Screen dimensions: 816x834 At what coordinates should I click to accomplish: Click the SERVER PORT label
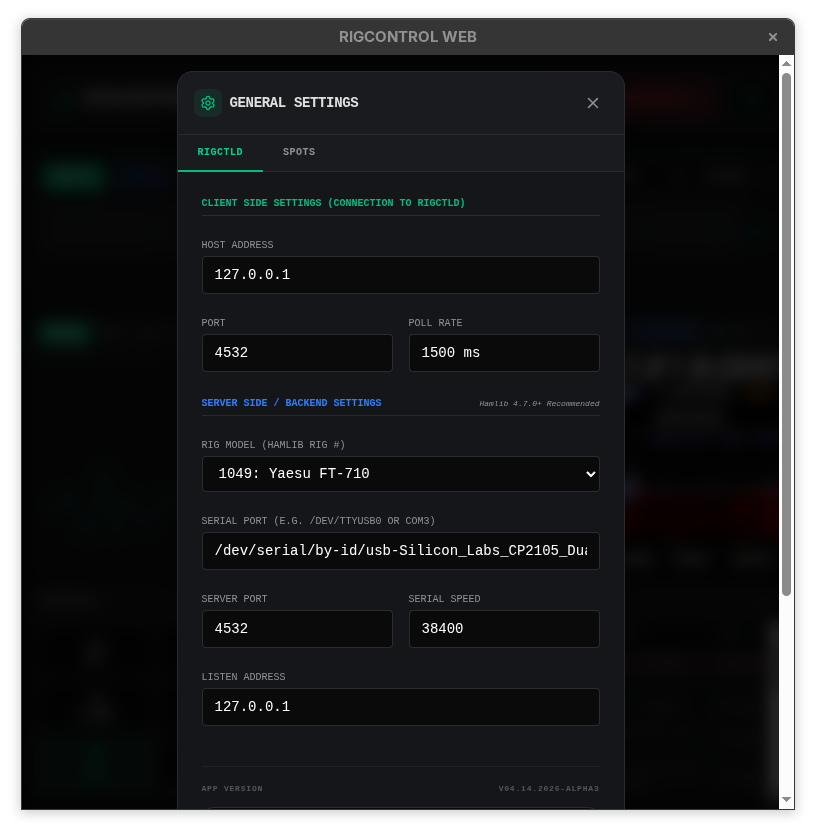pos(235,599)
